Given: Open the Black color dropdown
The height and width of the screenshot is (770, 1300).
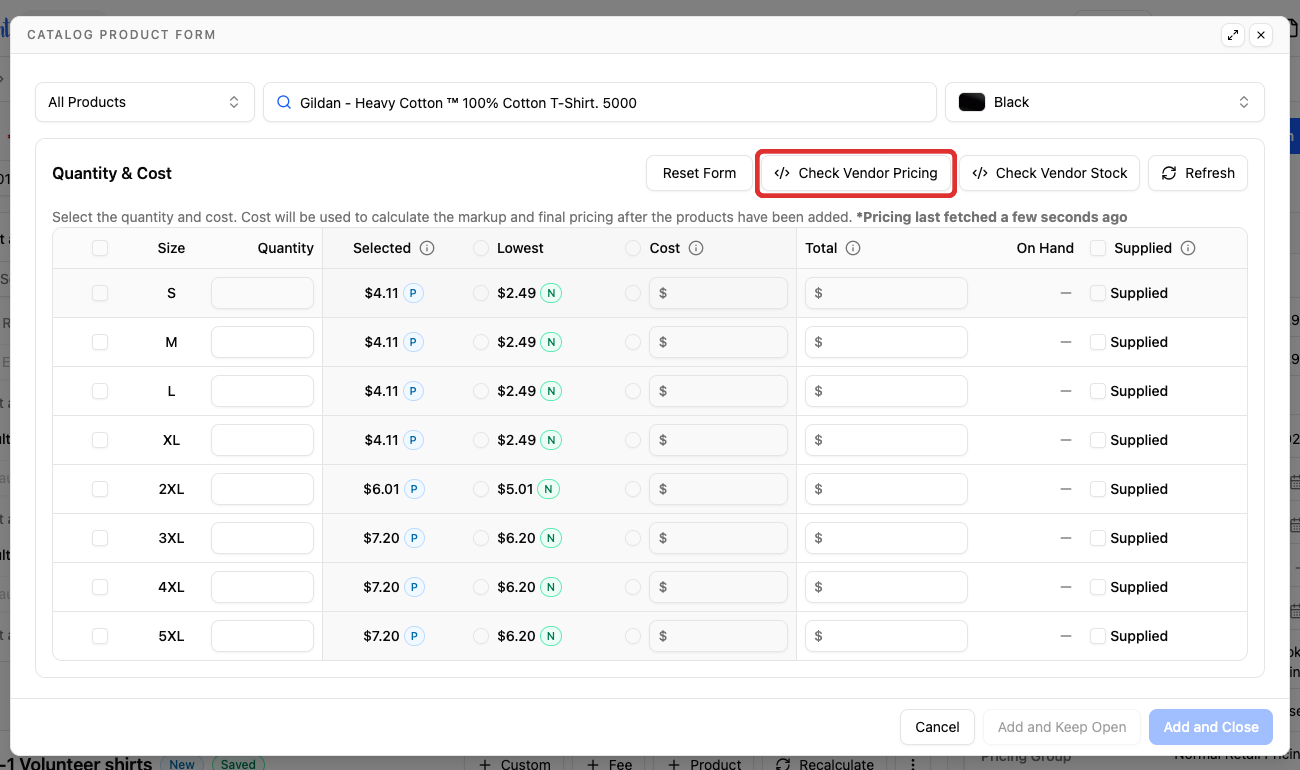Looking at the screenshot, I should (1105, 102).
